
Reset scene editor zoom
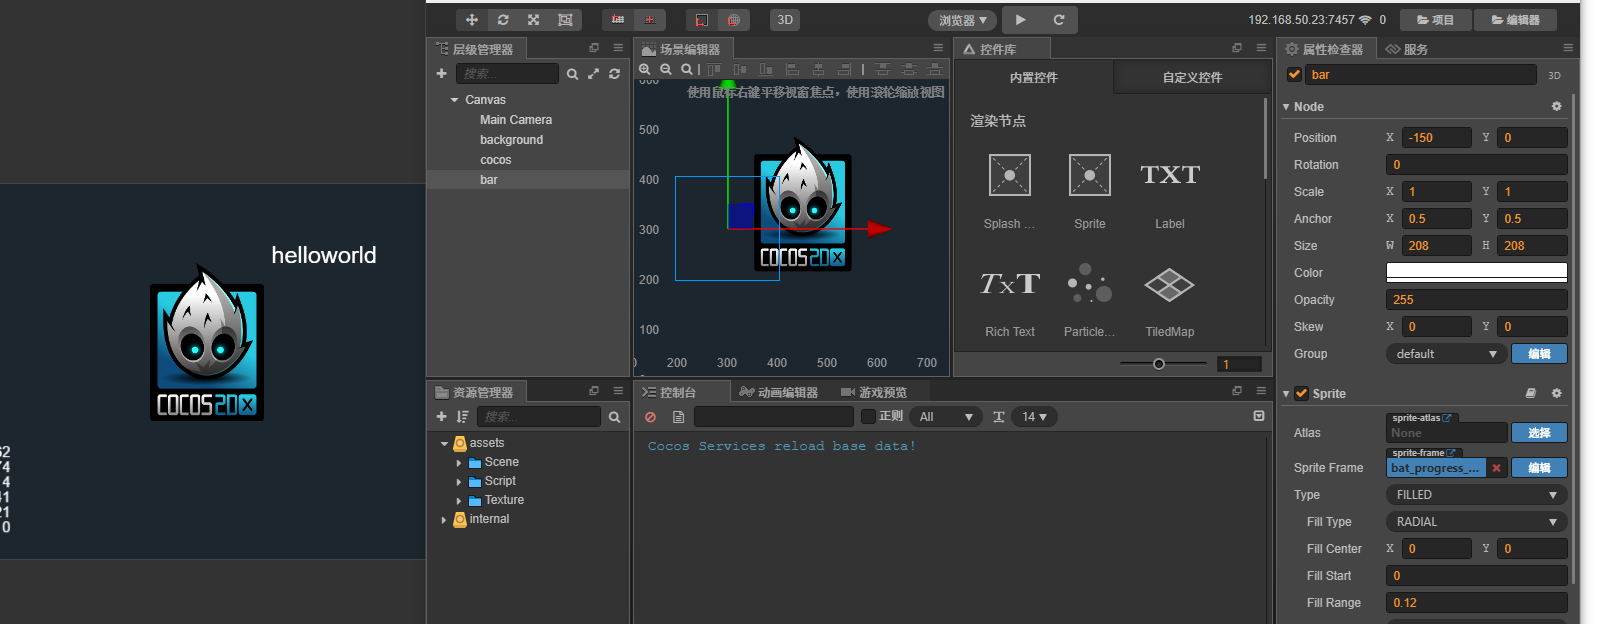(x=687, y=69)
